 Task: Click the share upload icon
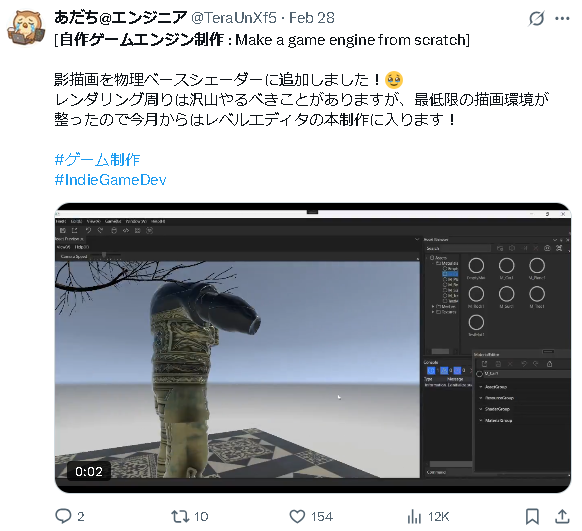pos(562,516)
